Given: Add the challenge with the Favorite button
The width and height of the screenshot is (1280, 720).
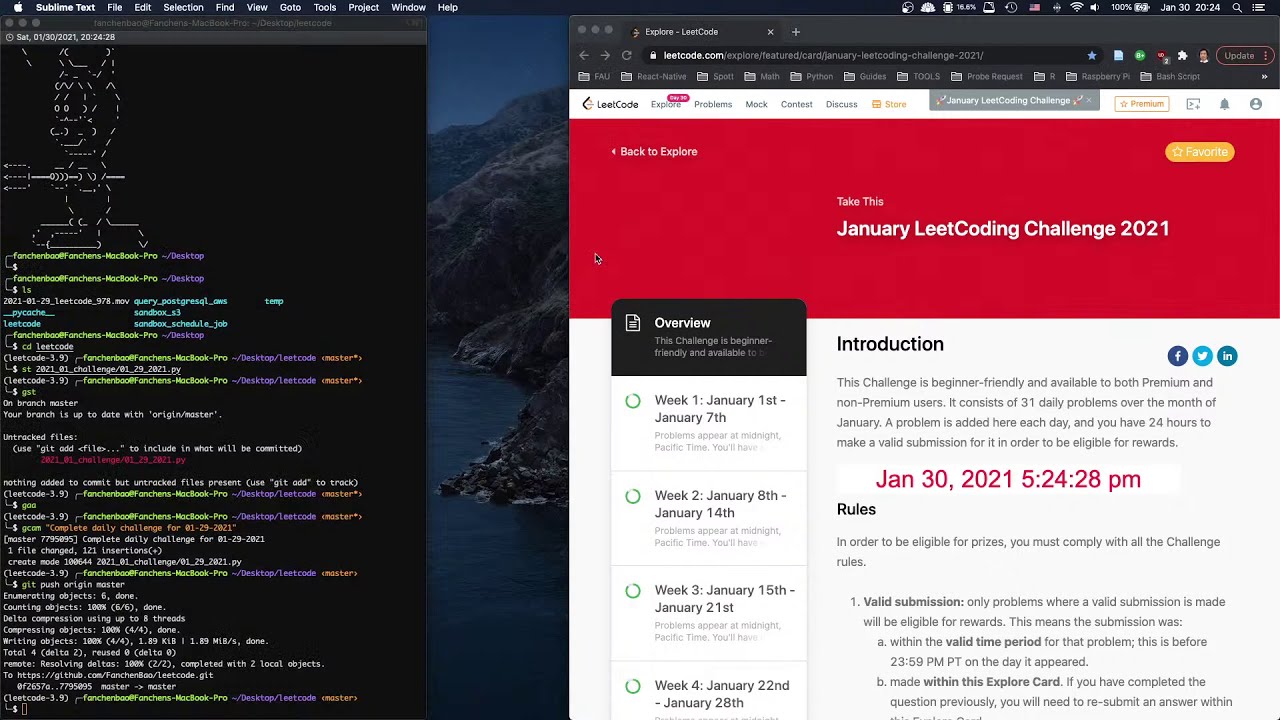Looking at the screenshot, I should (x=1199, y=152).
